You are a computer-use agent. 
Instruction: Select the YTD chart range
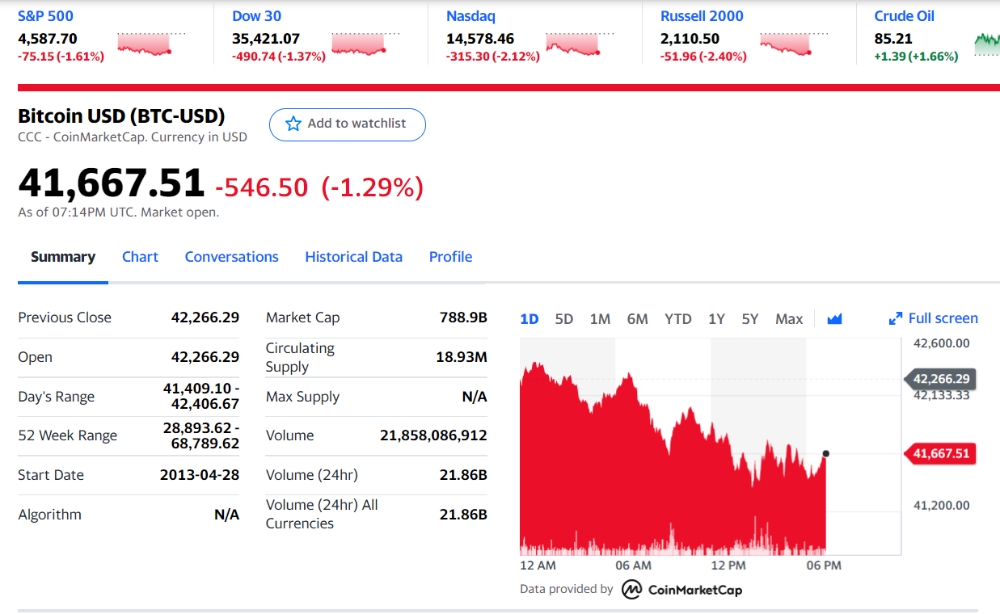[x=678, y=319]
